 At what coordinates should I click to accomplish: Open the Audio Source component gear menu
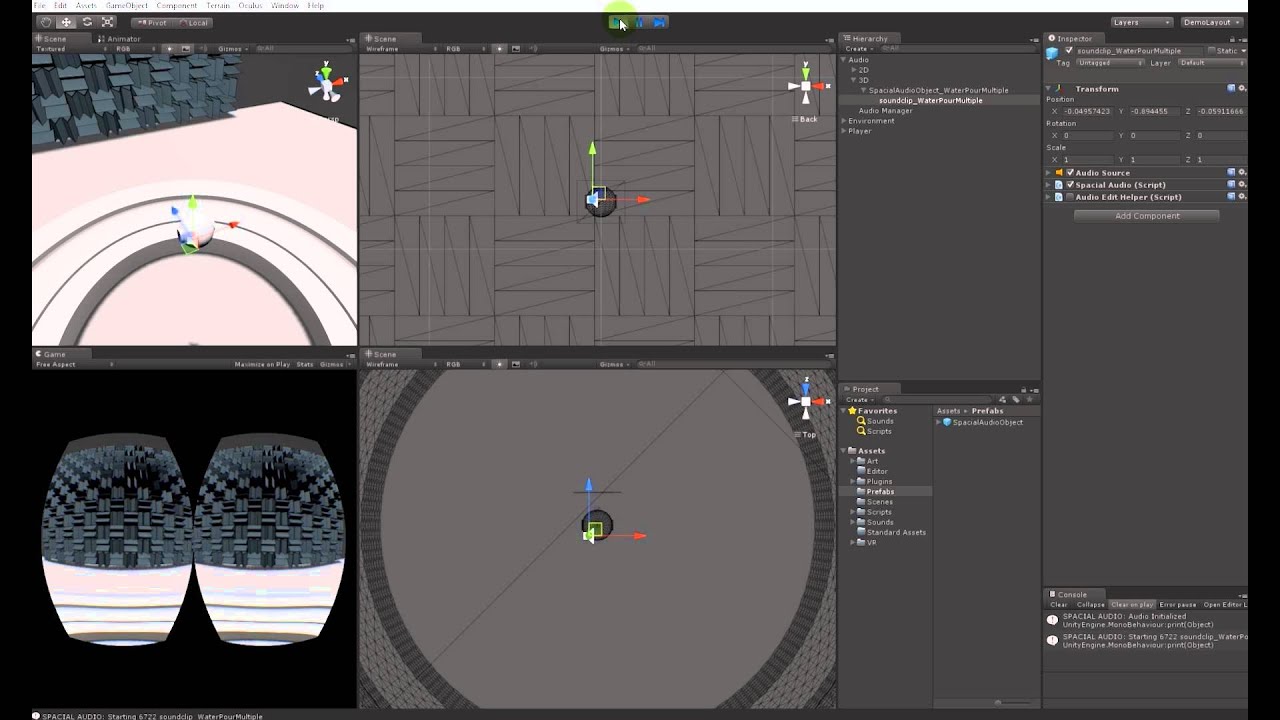(1242, 172)
